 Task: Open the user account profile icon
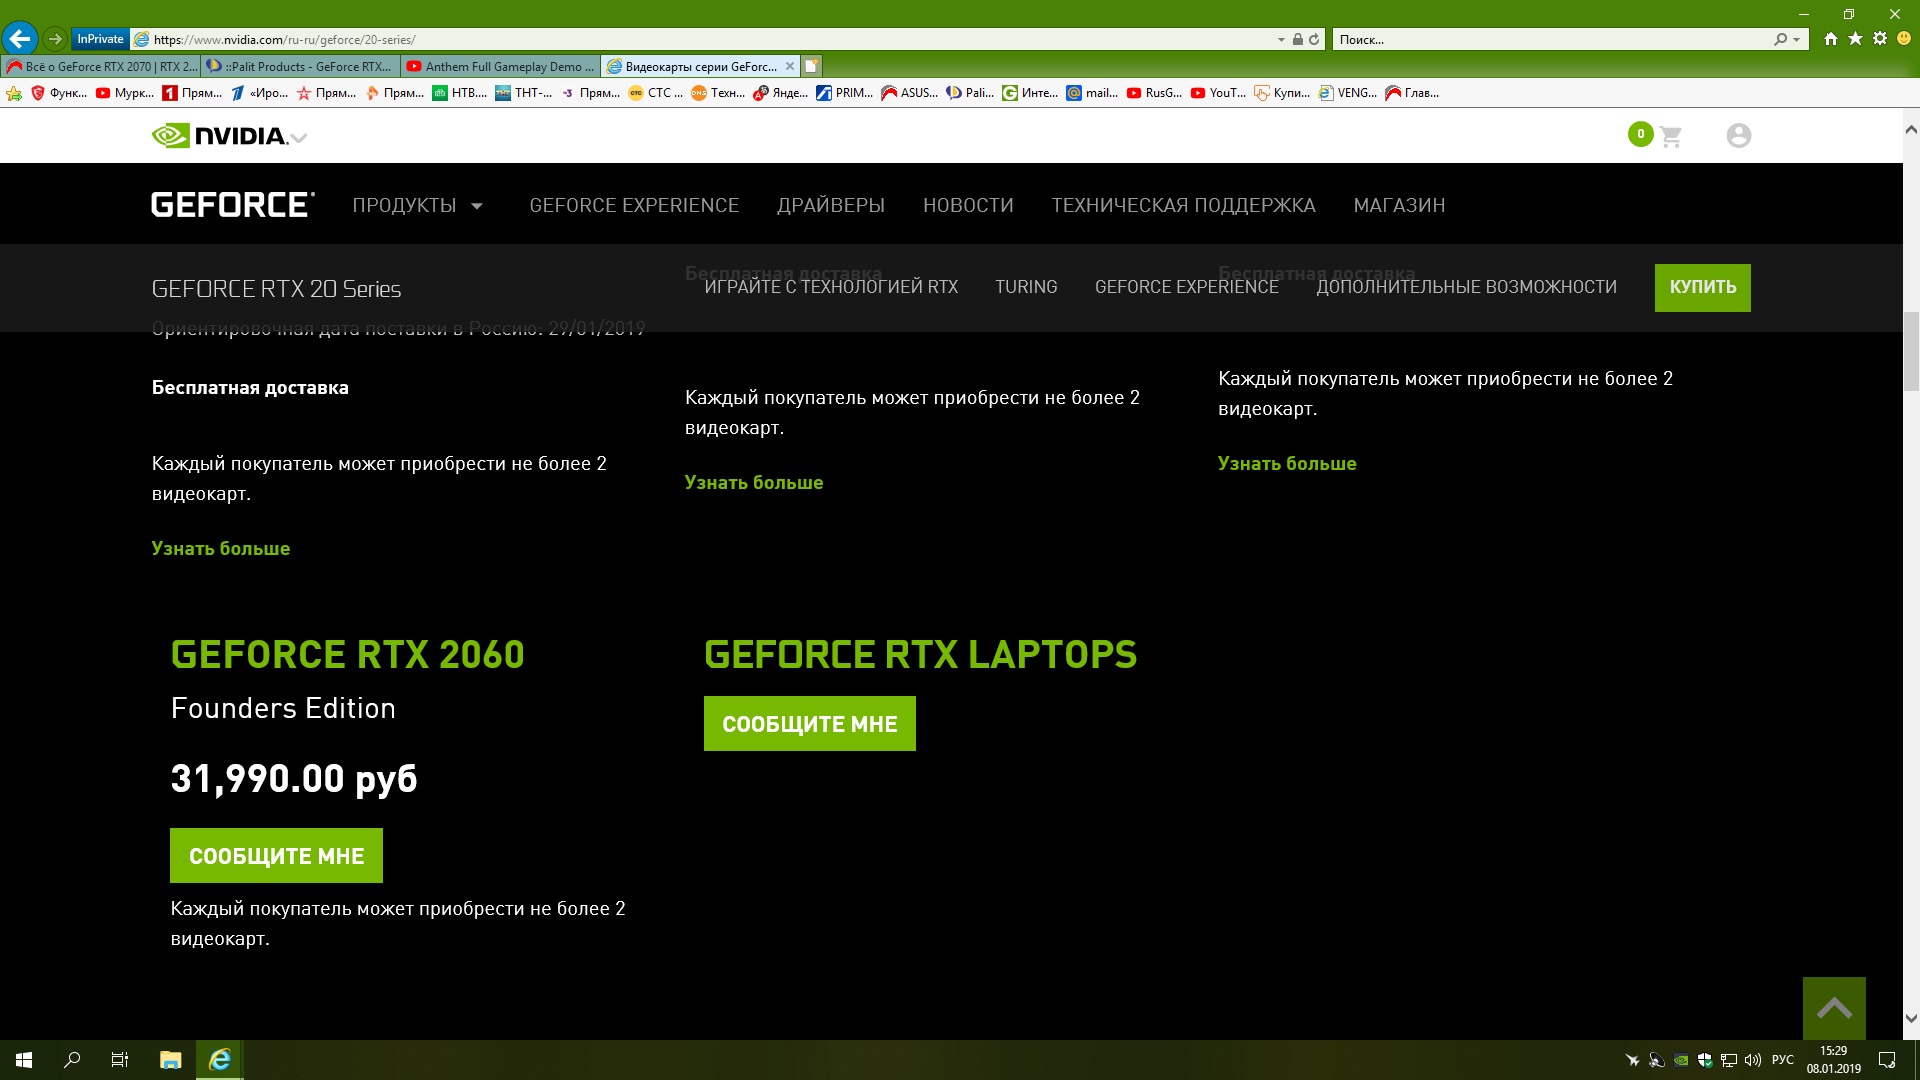tap(1738, 136)
